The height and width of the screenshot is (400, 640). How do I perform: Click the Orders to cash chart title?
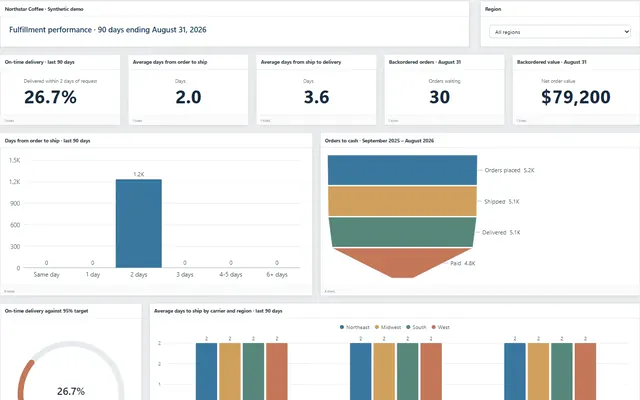pyautogui.click(x=379, y=141)
